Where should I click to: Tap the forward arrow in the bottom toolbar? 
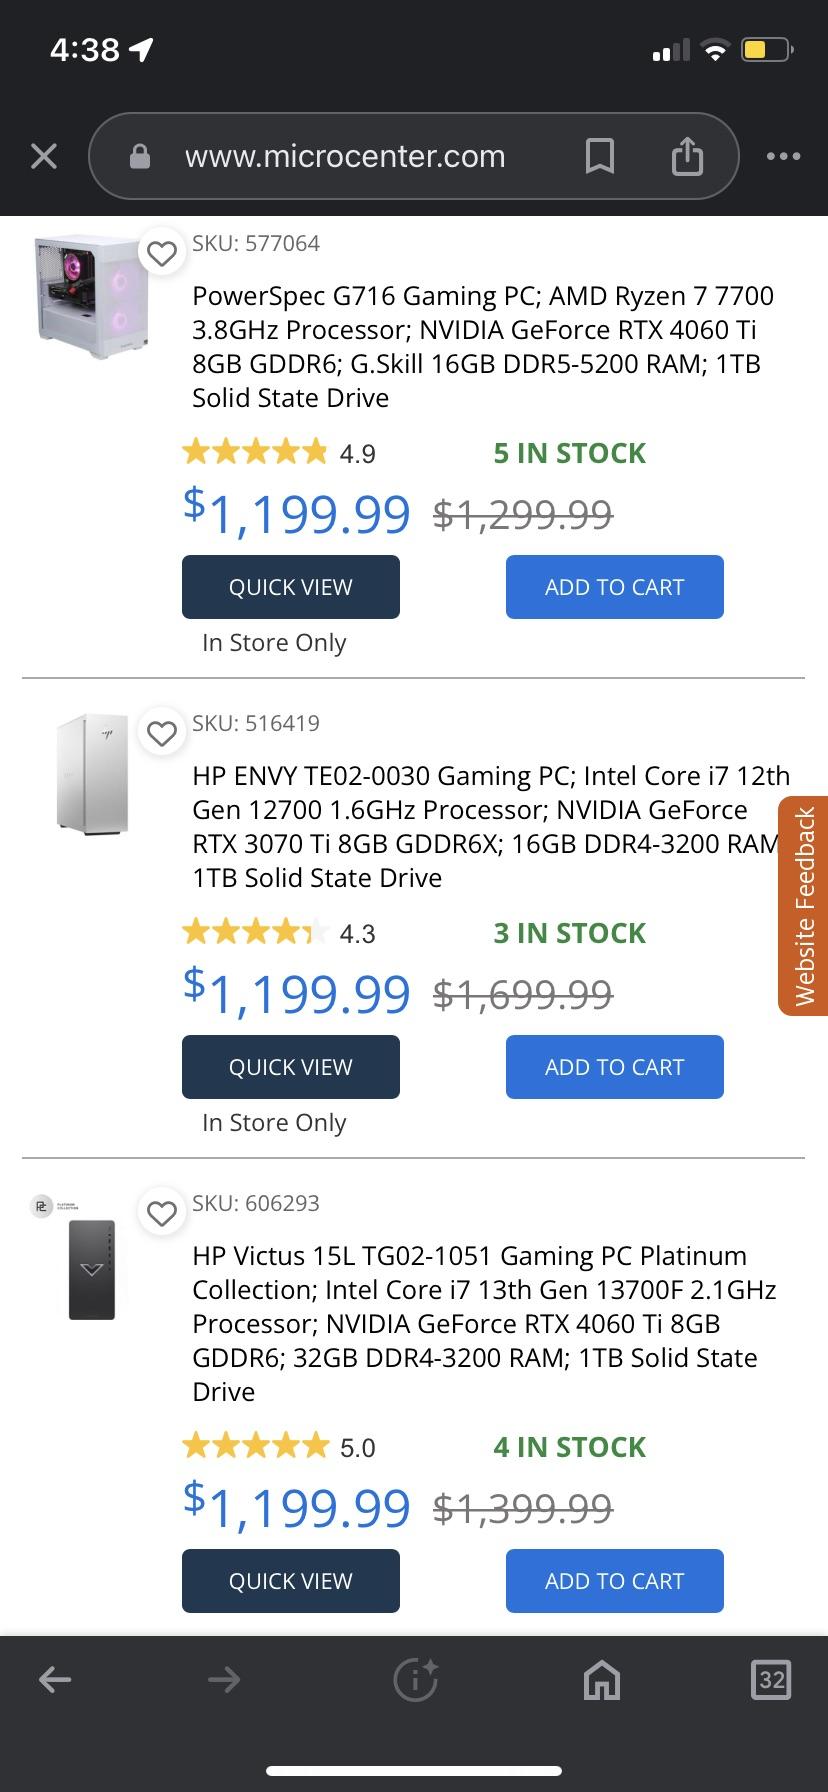coord(222,1680)
